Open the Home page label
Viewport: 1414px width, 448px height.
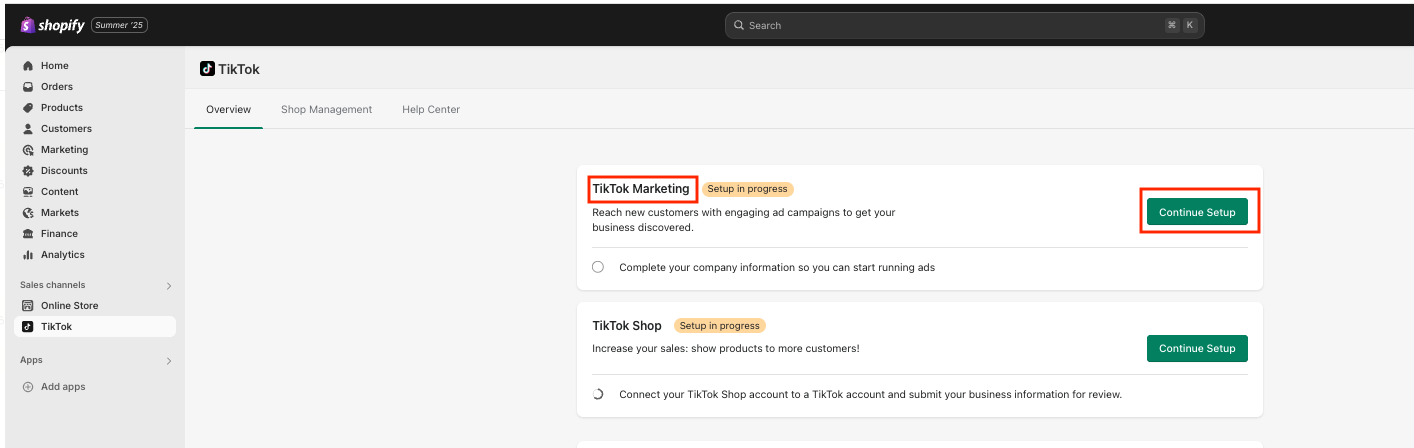click(x=55, y=66)
